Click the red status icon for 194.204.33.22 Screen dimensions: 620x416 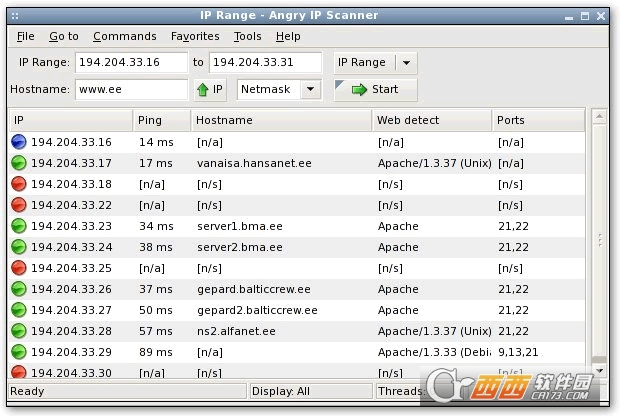[x=19, y=204]
